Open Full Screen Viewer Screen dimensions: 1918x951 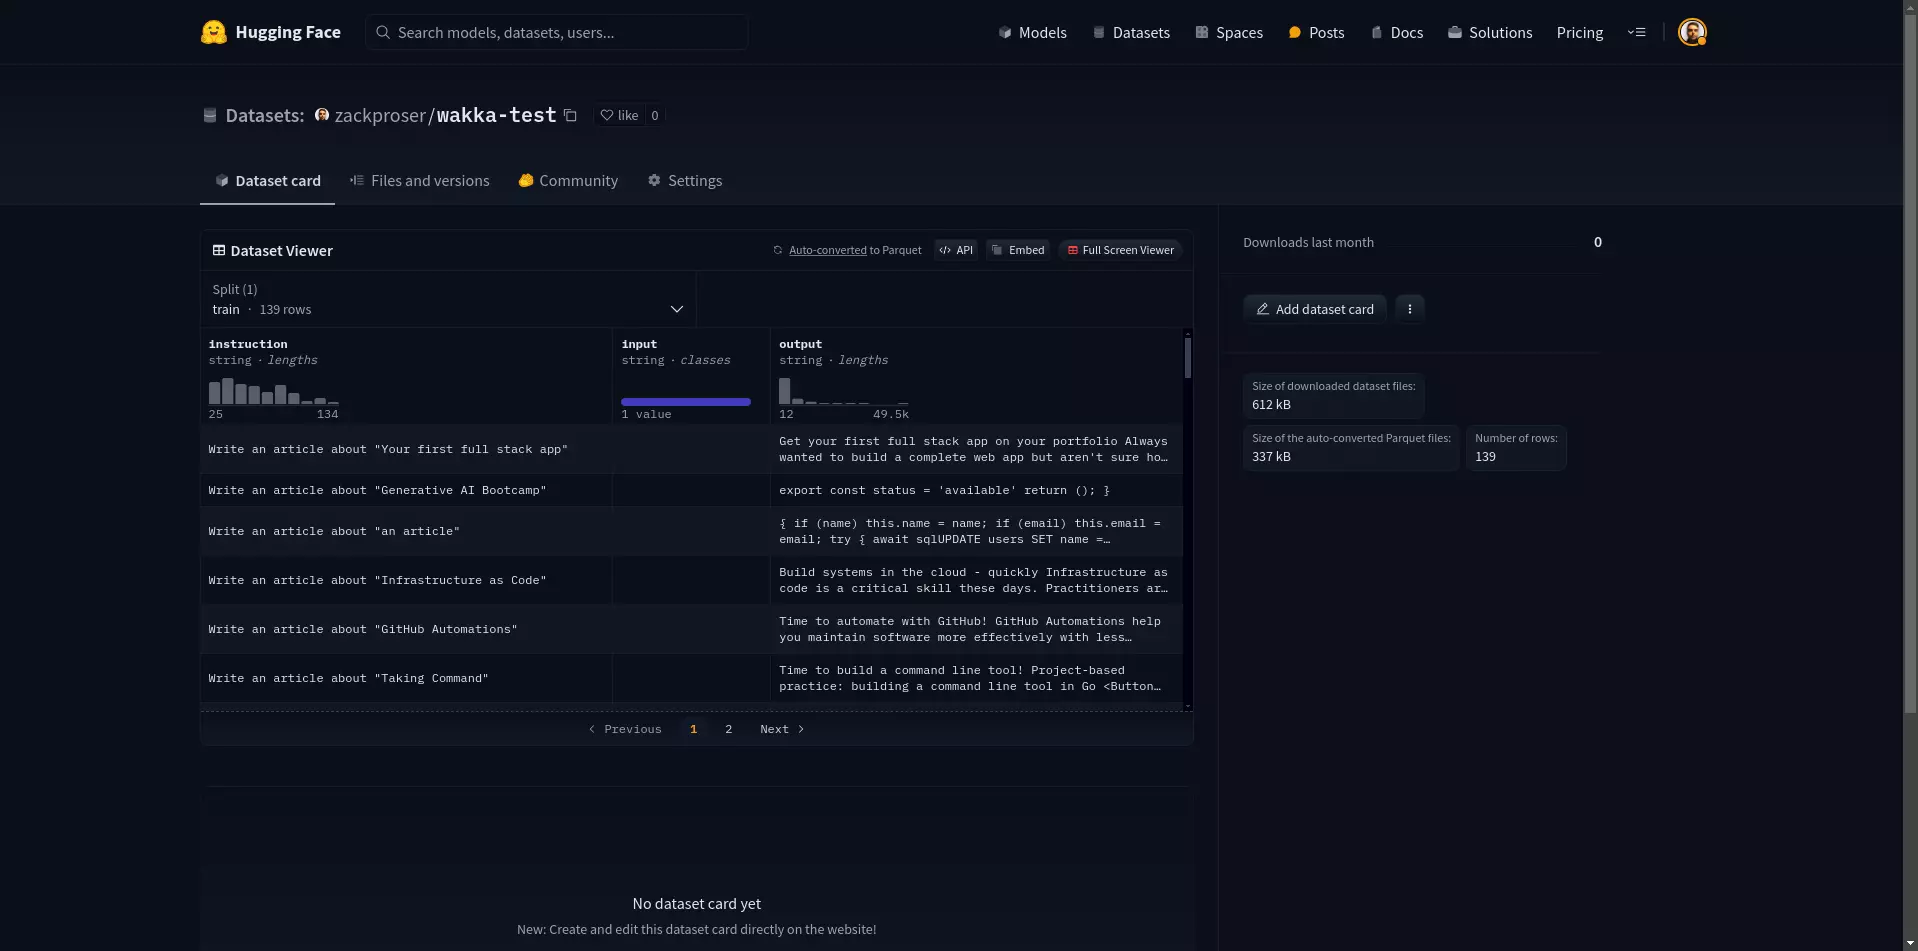pyautogui.click(x=1120, y=250)
